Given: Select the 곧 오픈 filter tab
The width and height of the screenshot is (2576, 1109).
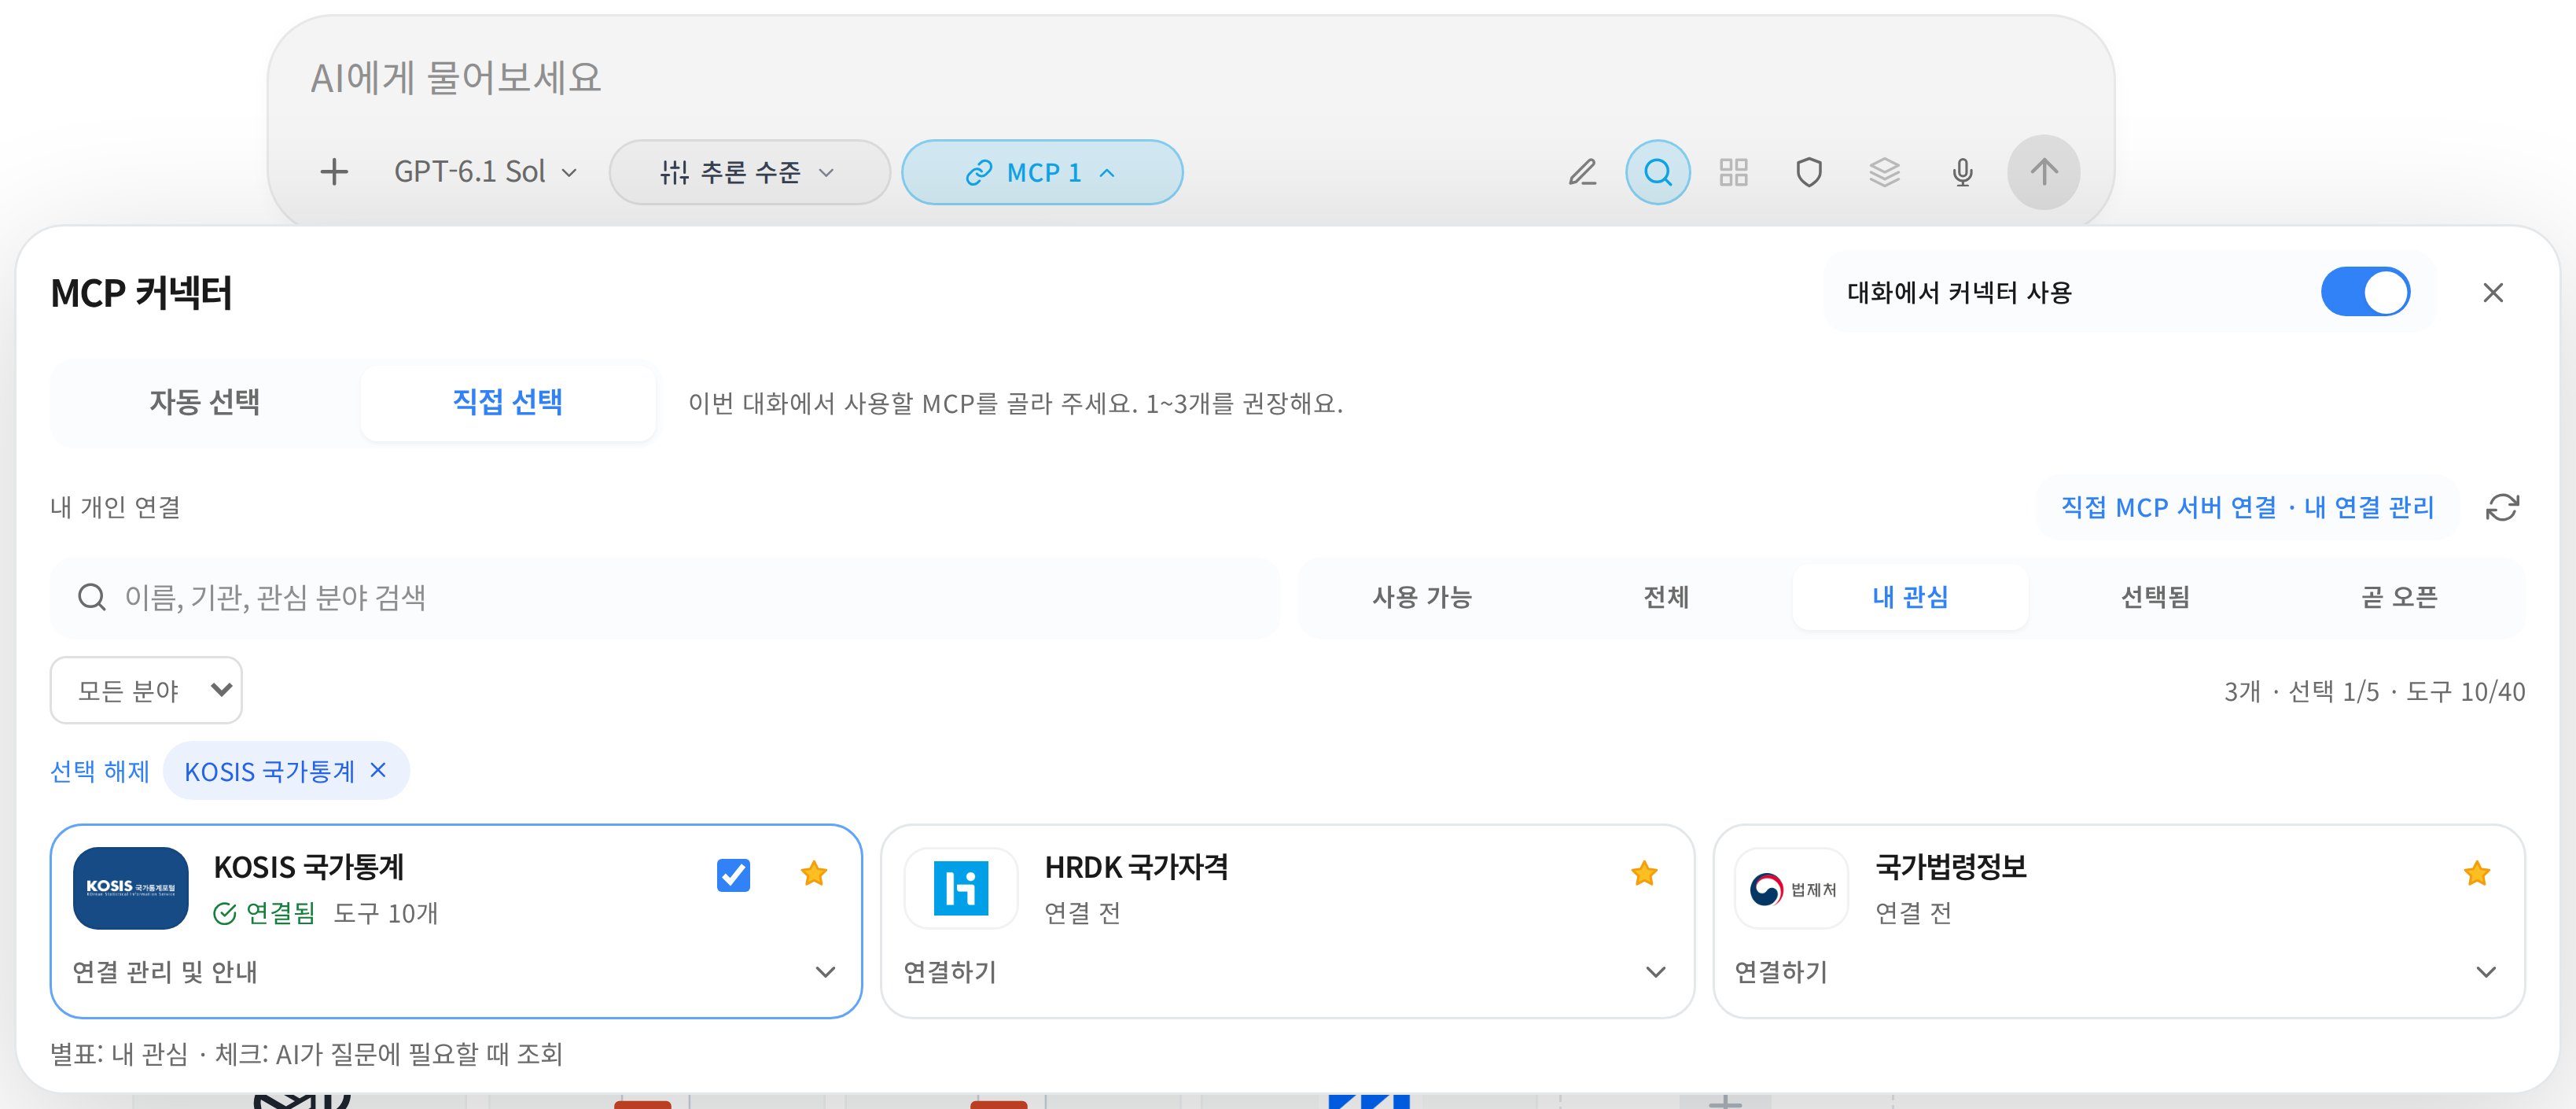Looking at the screenshot, I should 2399,597.
